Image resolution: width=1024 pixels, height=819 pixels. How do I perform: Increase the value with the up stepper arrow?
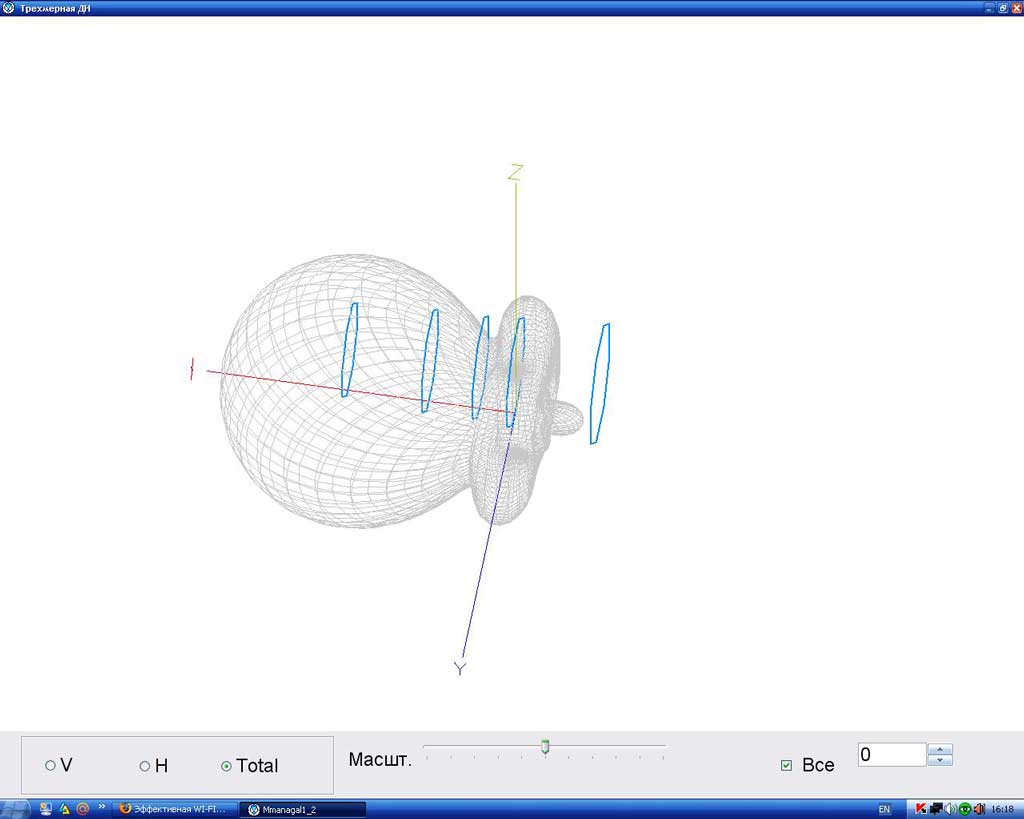940,749
